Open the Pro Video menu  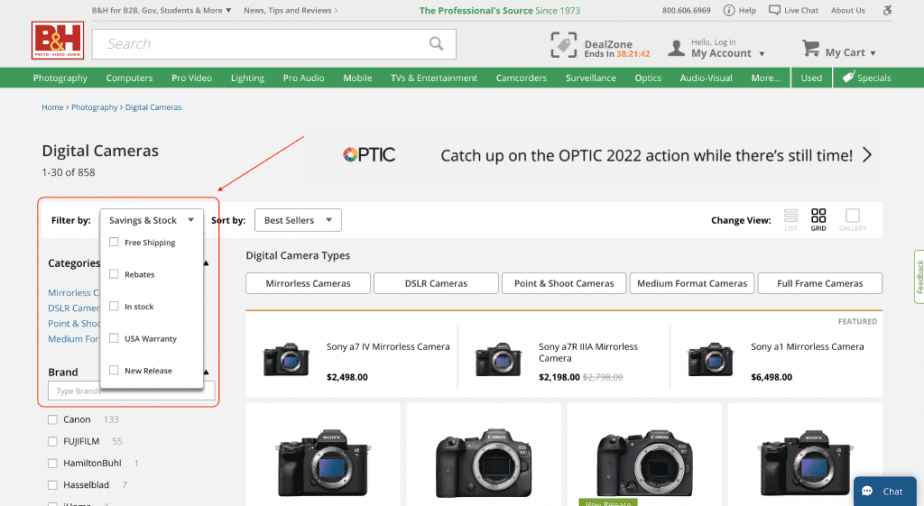point(192,78)
